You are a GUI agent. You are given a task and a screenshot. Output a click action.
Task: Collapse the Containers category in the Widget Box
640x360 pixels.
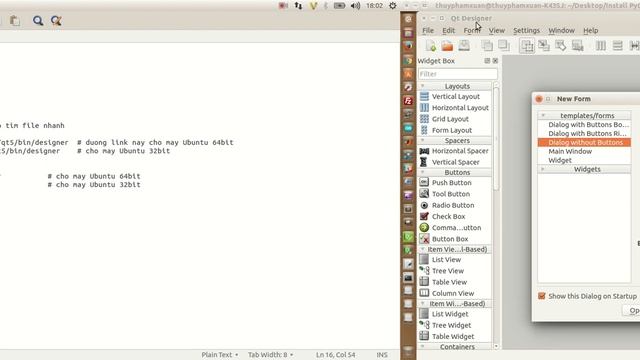tap(423, 347)
